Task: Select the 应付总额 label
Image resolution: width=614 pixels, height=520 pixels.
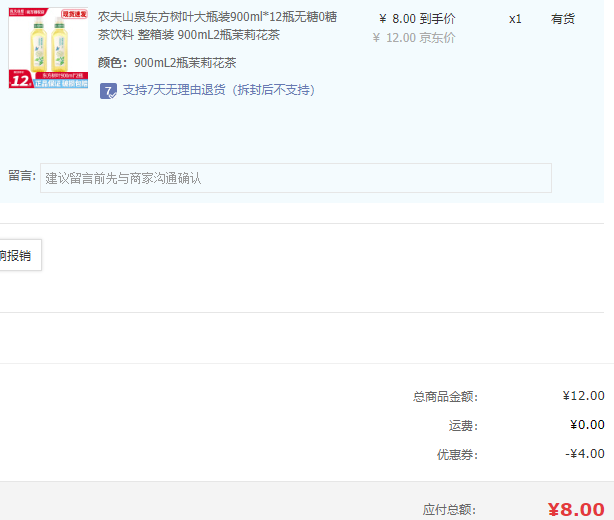Action: click(449, 510)
